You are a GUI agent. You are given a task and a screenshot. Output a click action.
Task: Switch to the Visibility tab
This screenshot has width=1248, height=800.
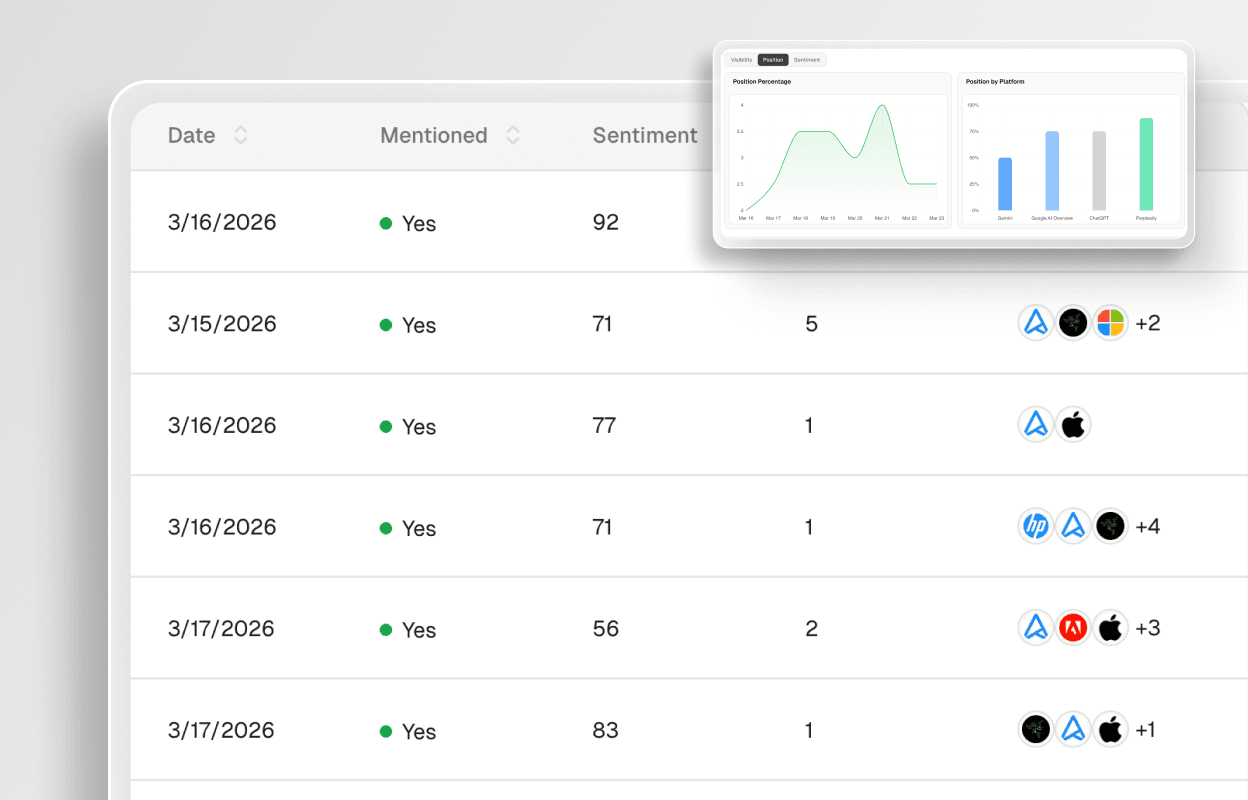tap(741, 59)
